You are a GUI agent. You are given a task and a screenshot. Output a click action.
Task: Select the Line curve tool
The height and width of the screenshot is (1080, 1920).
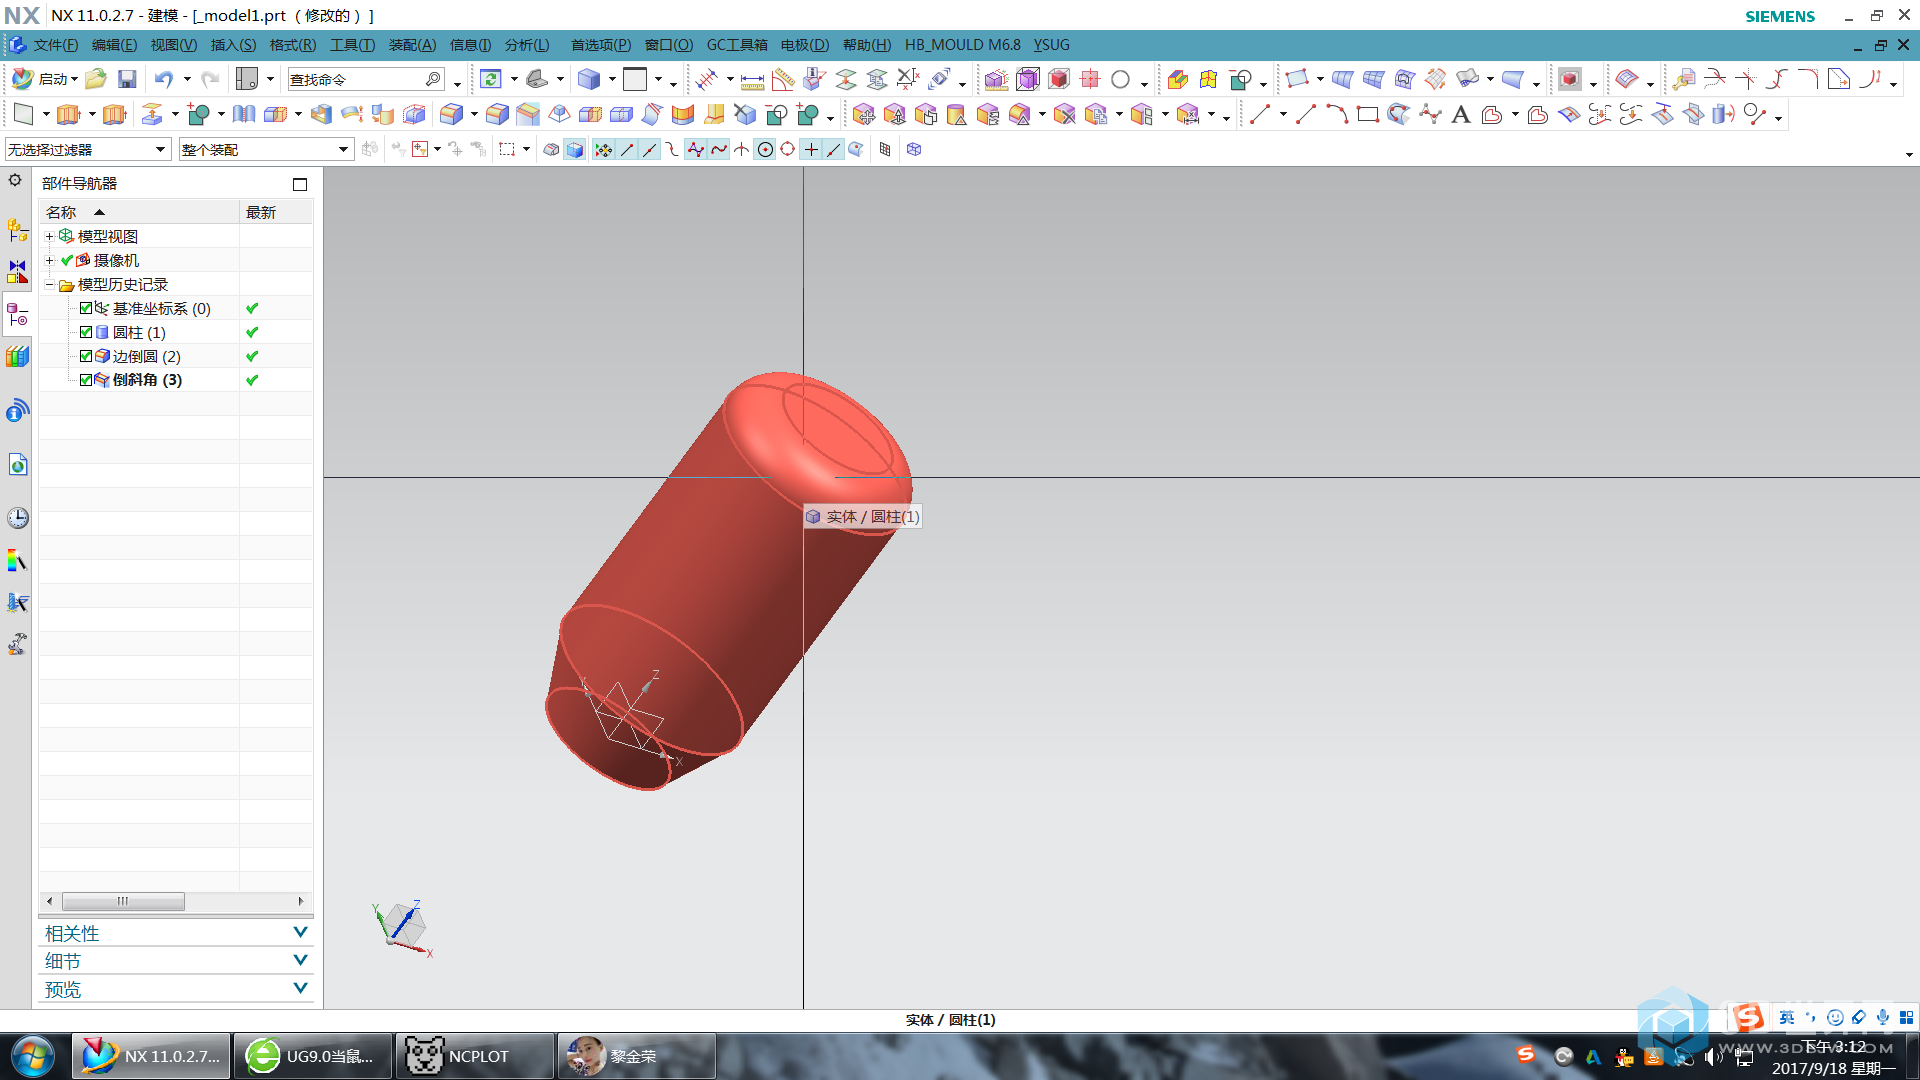click(x=1259, y=115)
